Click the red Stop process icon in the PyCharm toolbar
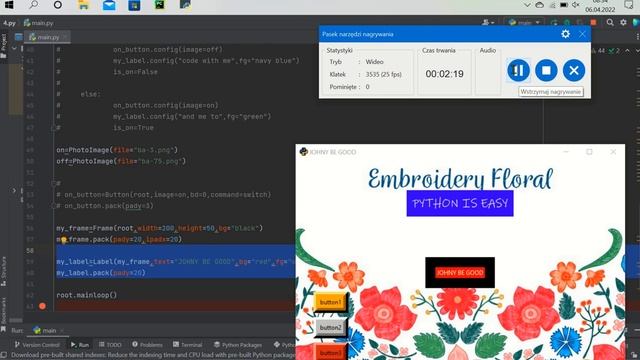 point(593,22)
